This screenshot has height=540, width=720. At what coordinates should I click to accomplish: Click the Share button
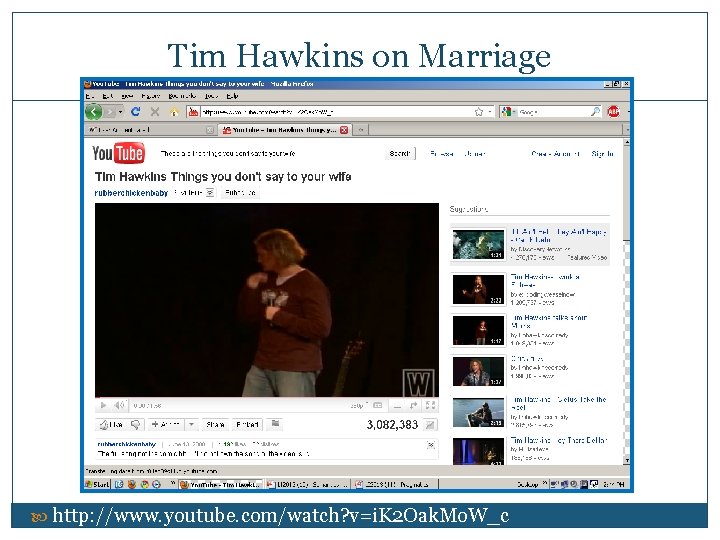215,425
